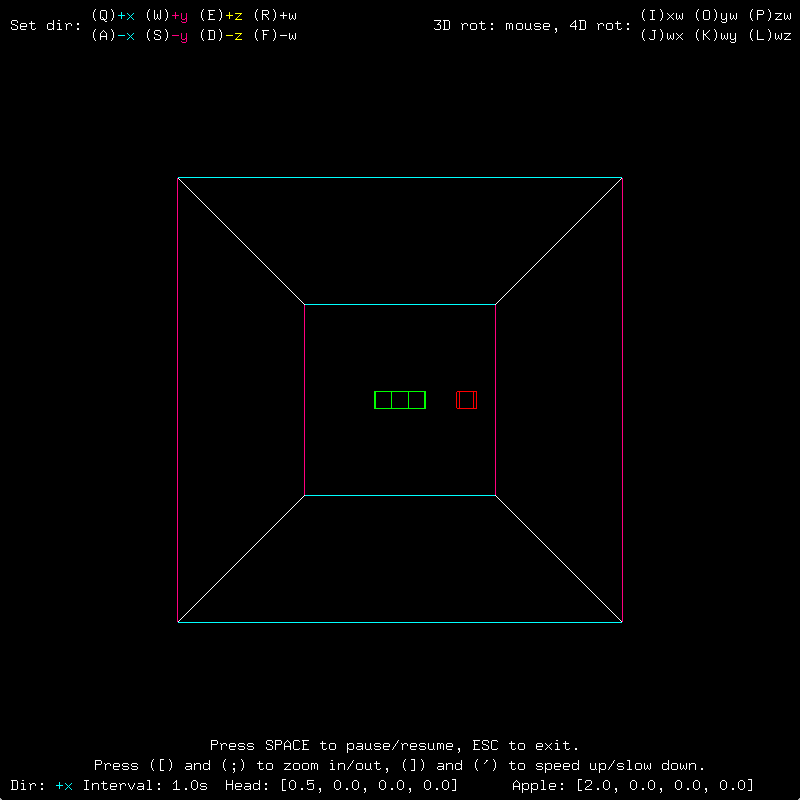Click the Interval 1.0s status text
The width and height of the screenshot is (800, 800).
[x=145, y=785]
